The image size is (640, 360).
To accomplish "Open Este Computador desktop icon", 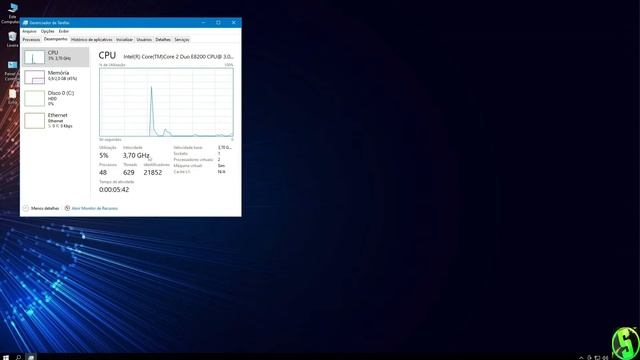I will tap(12, 13).
